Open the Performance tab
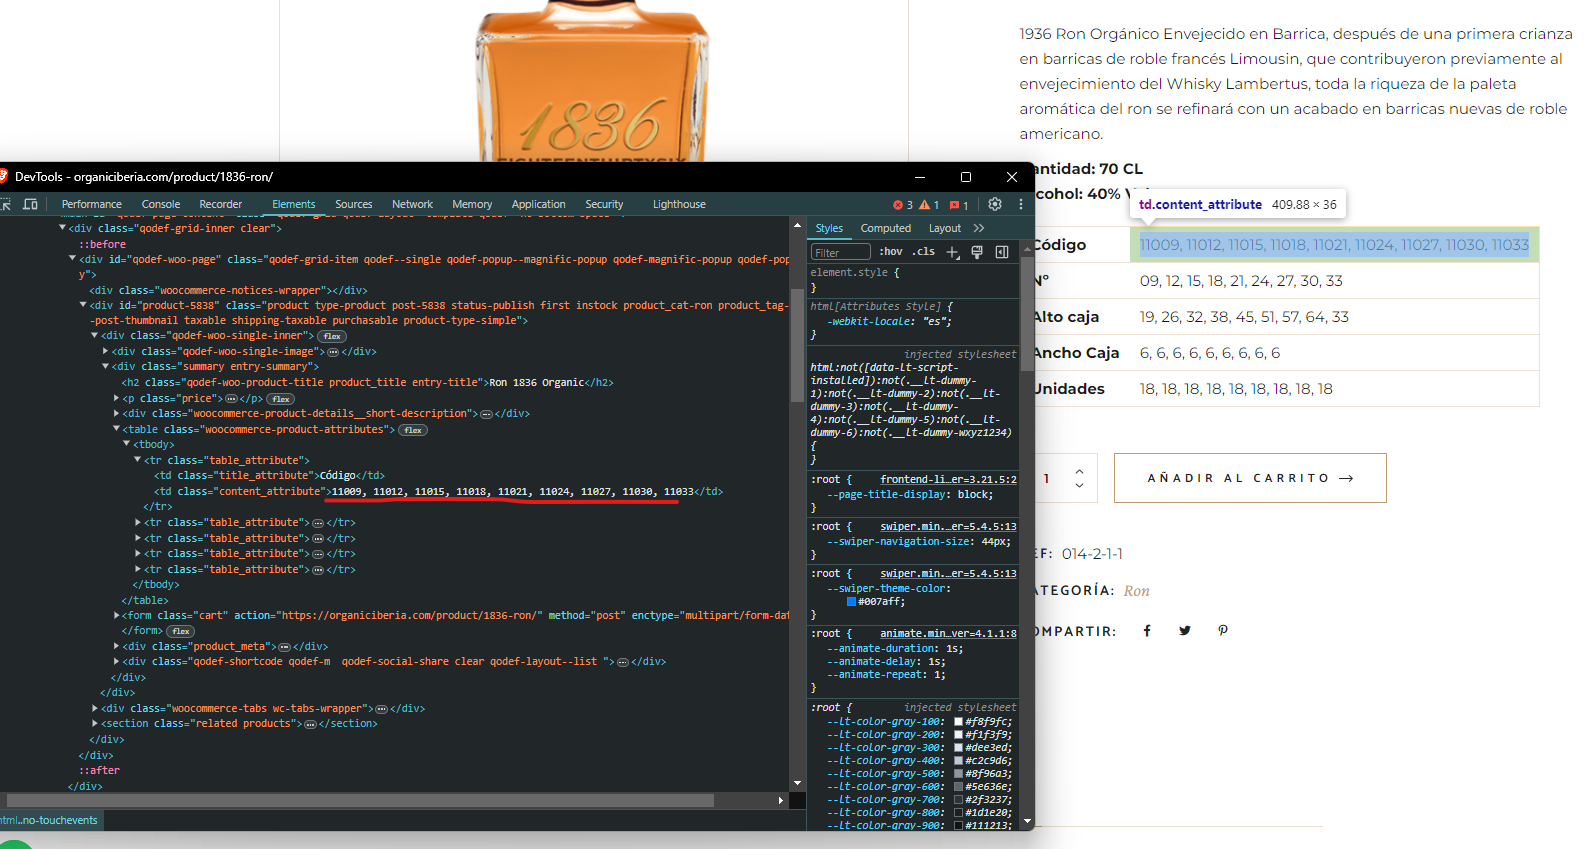Viewport: 1587px width, 849px height. (x=92, y=204)
